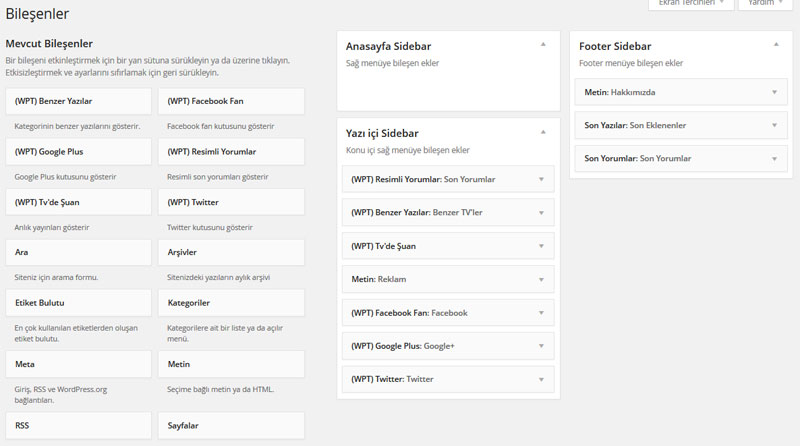Click the available Metin widget
Screen dimensions: 800x446
(231, 364)
